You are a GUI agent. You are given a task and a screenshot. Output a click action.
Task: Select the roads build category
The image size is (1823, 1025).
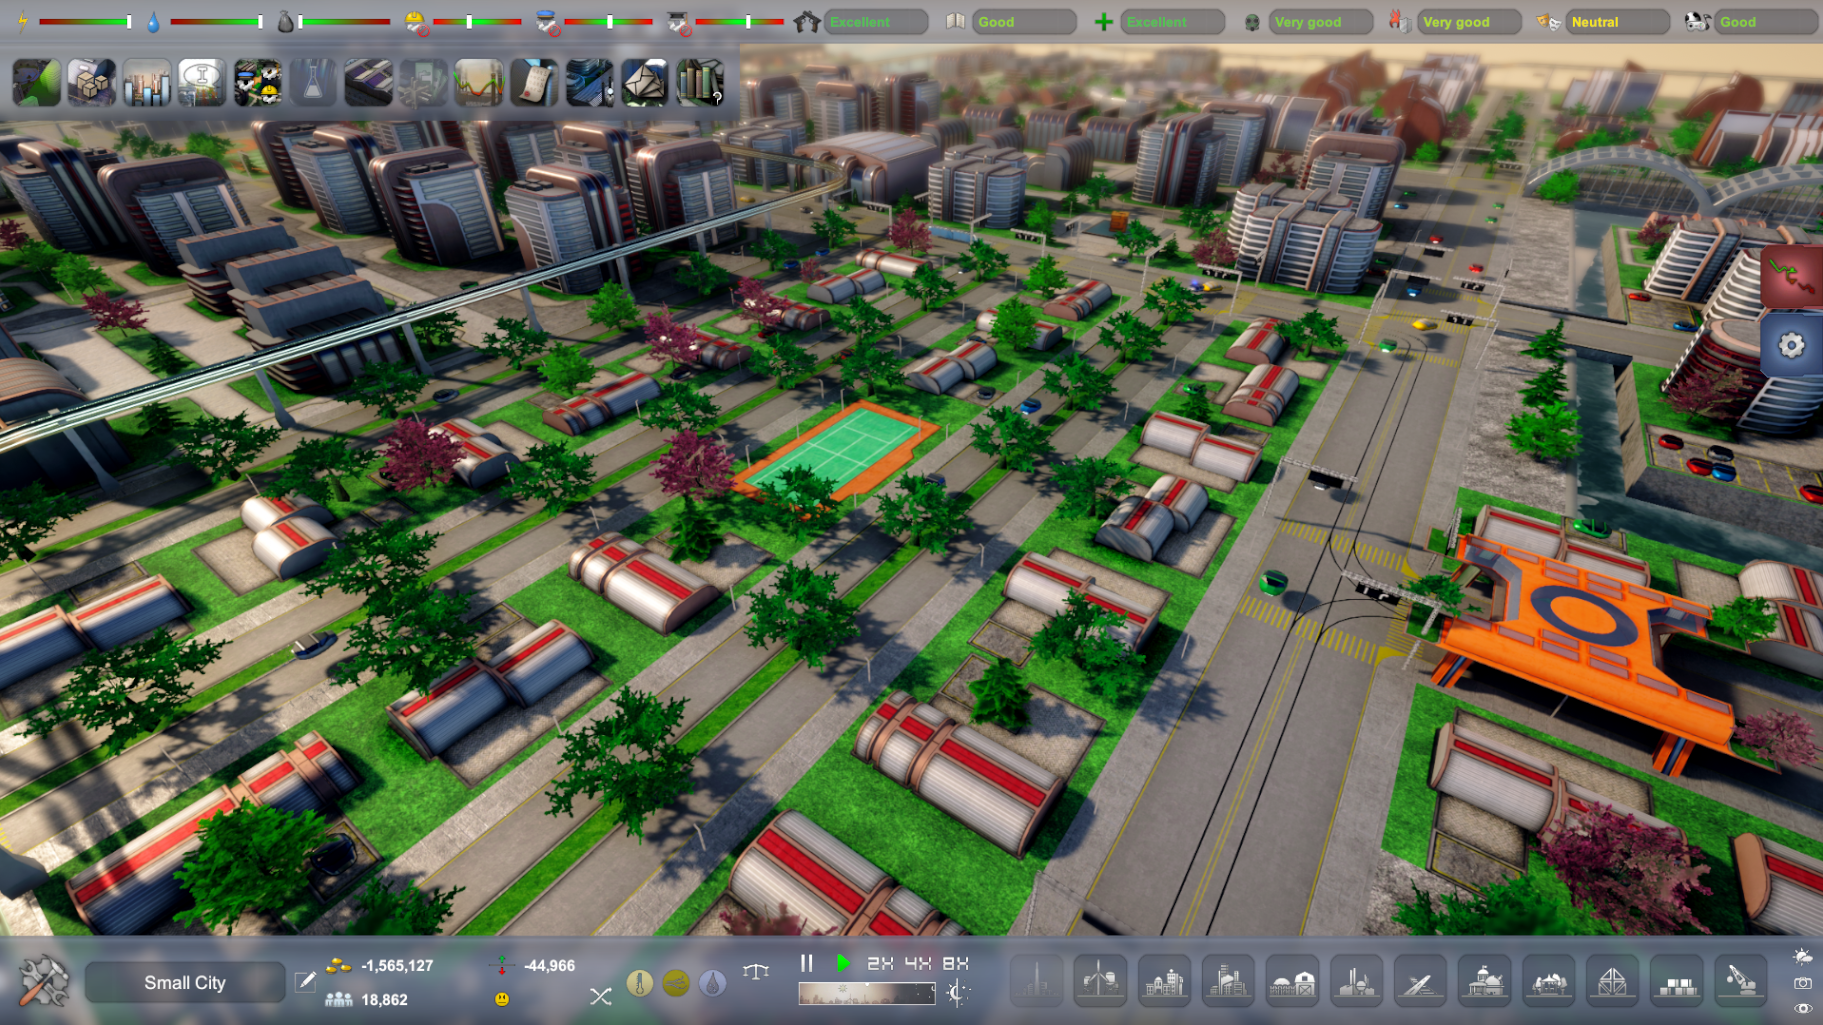pos(1420,980)
